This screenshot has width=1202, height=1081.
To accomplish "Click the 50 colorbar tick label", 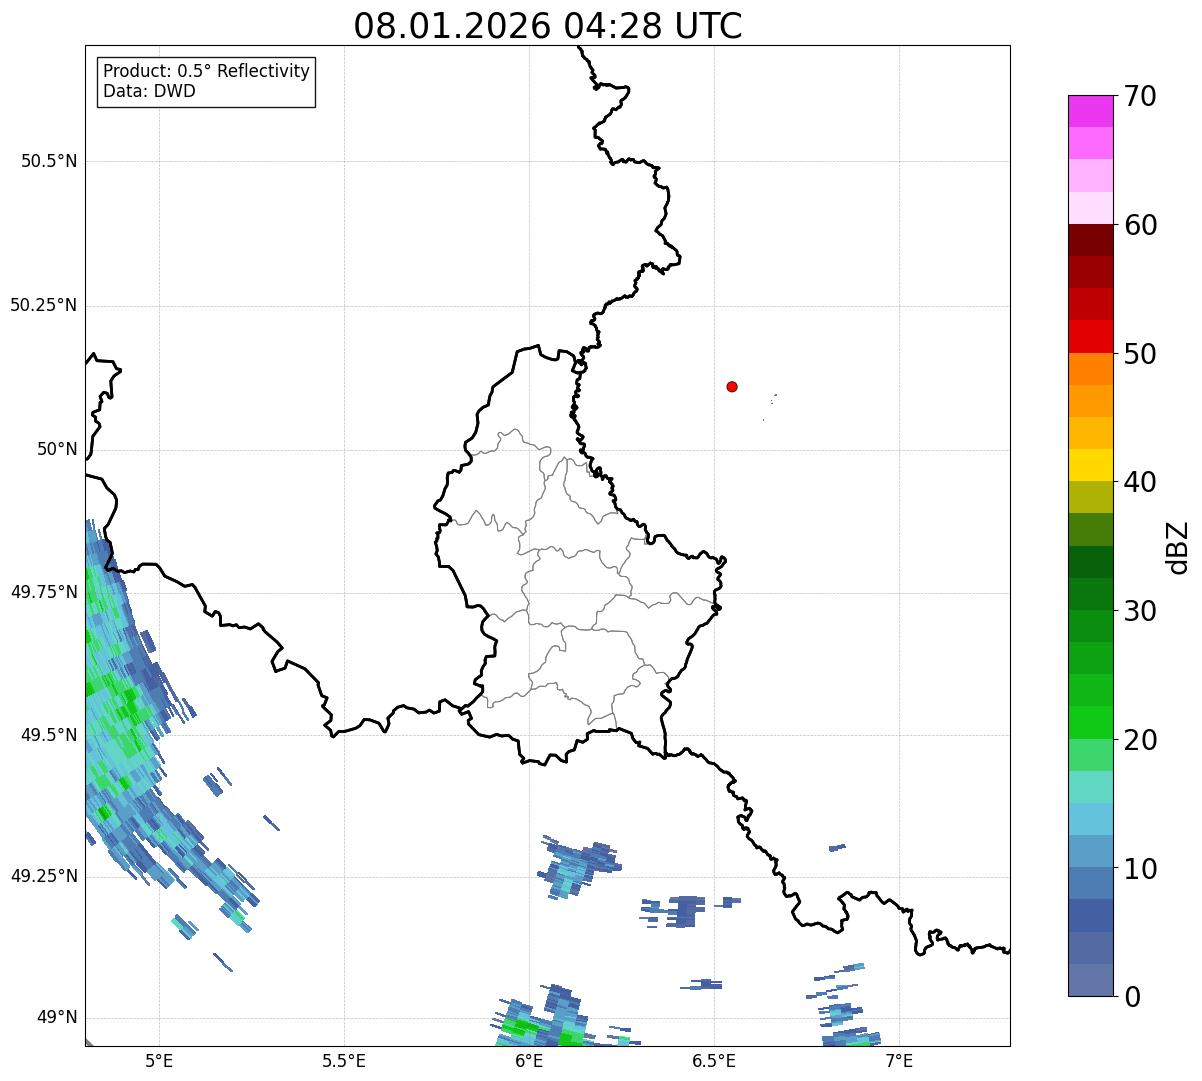I will tap(1141, 354).
